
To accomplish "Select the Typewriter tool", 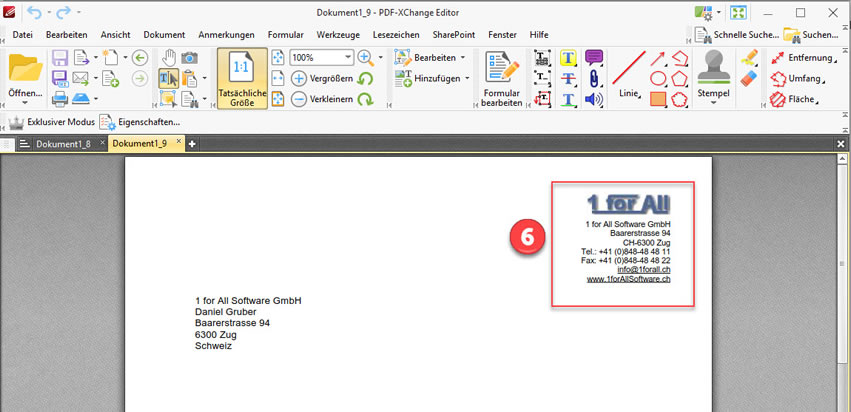I will [x=542, y=58].
